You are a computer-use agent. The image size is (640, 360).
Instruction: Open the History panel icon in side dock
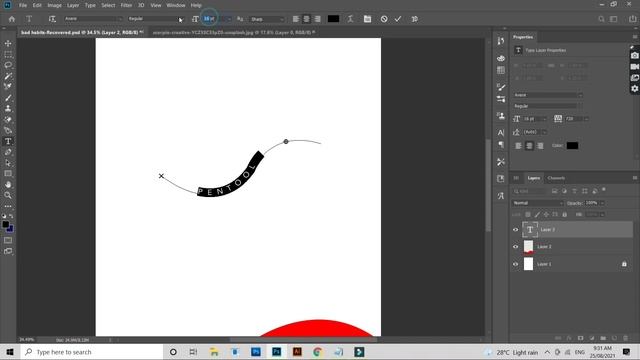click(501, 41)
